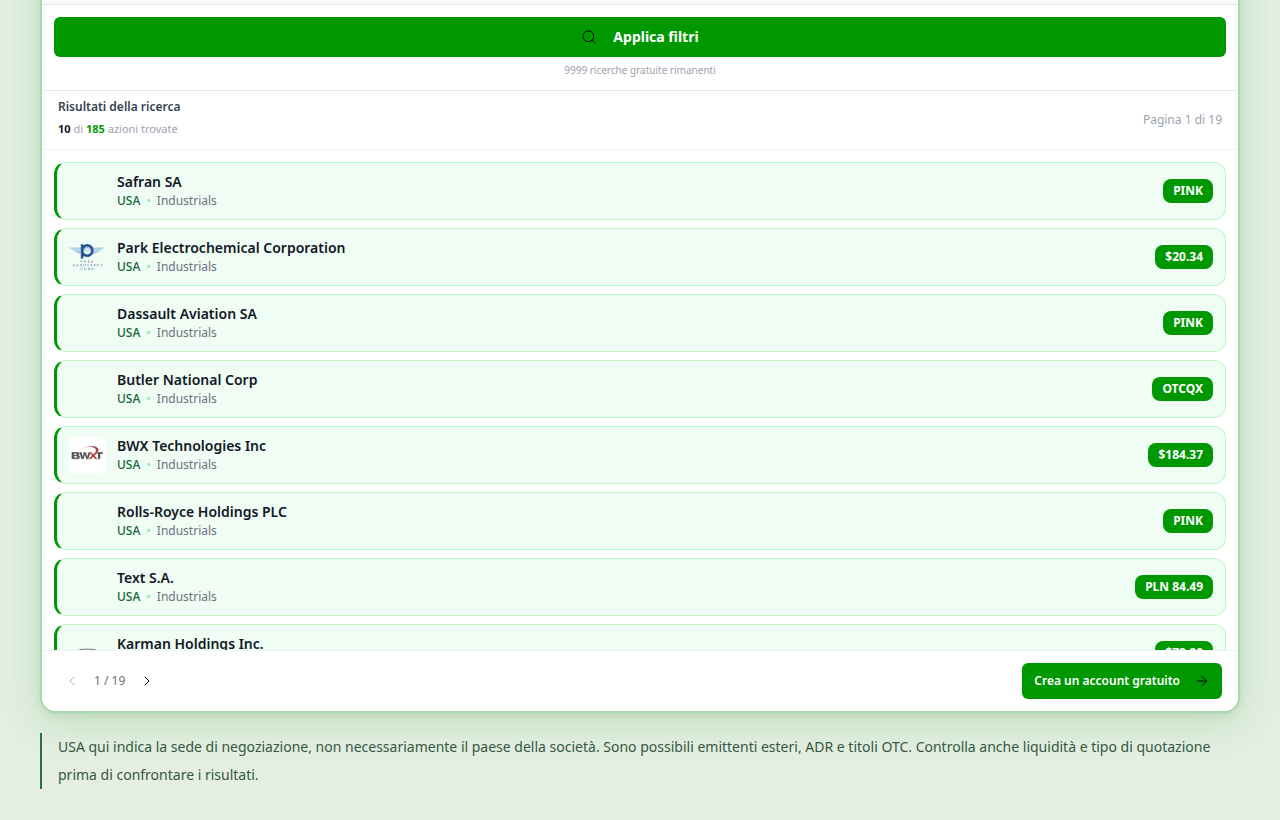The width and height of the screenshot is (1280, 820).
Task: Open the Text S.A. result
Action: pos(640,587)
